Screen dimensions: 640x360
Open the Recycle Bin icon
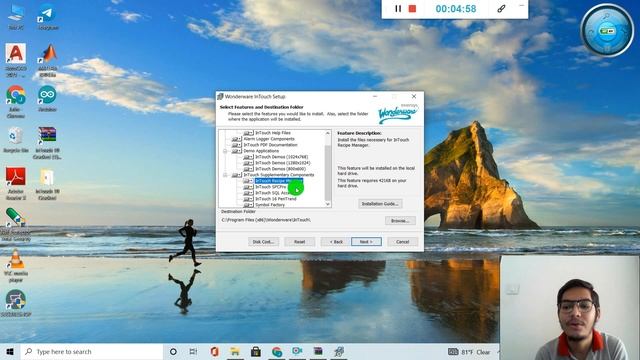coord(16,140)
